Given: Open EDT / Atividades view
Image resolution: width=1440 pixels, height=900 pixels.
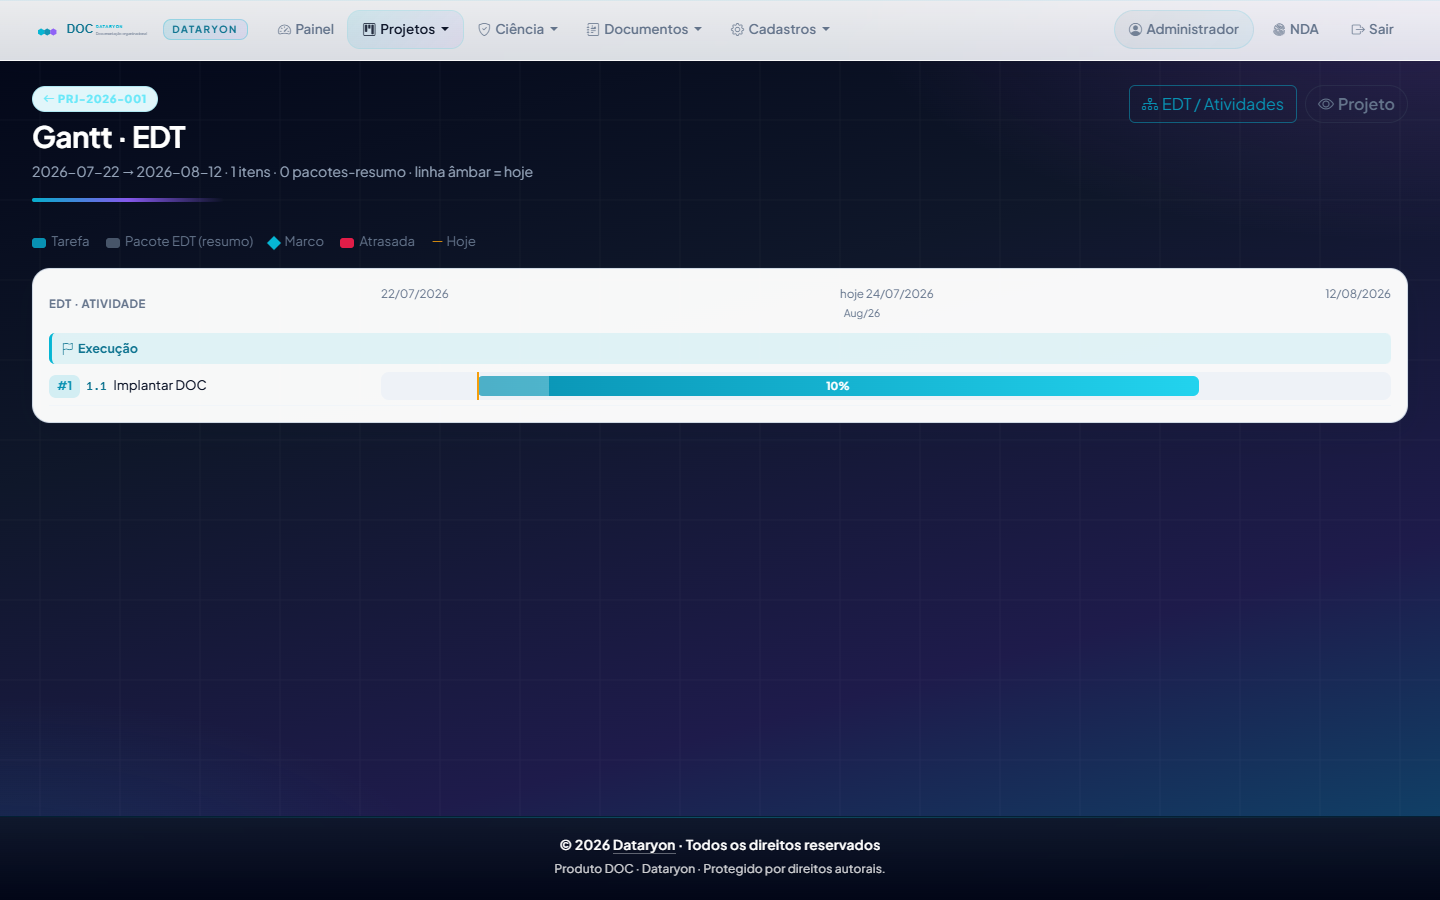Looking at the screenshot, I should pos(1213,104).
